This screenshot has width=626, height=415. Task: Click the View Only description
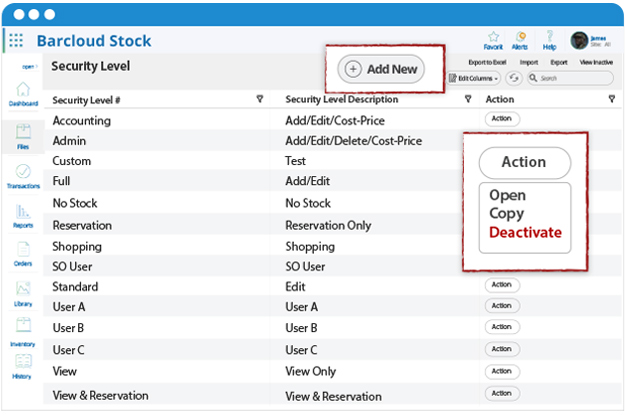310,371
